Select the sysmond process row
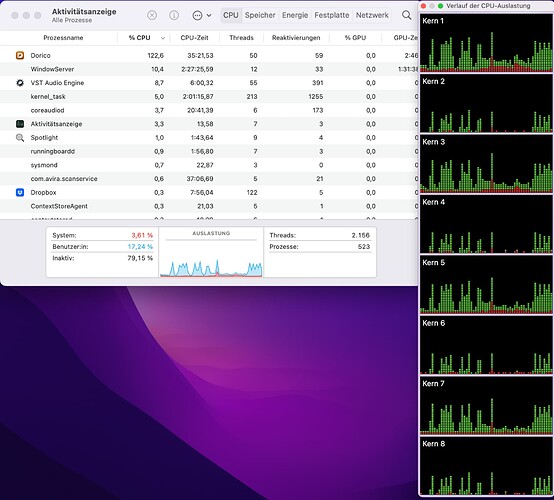554x500 pixels. pyautogui.click(x=209, y=165)
